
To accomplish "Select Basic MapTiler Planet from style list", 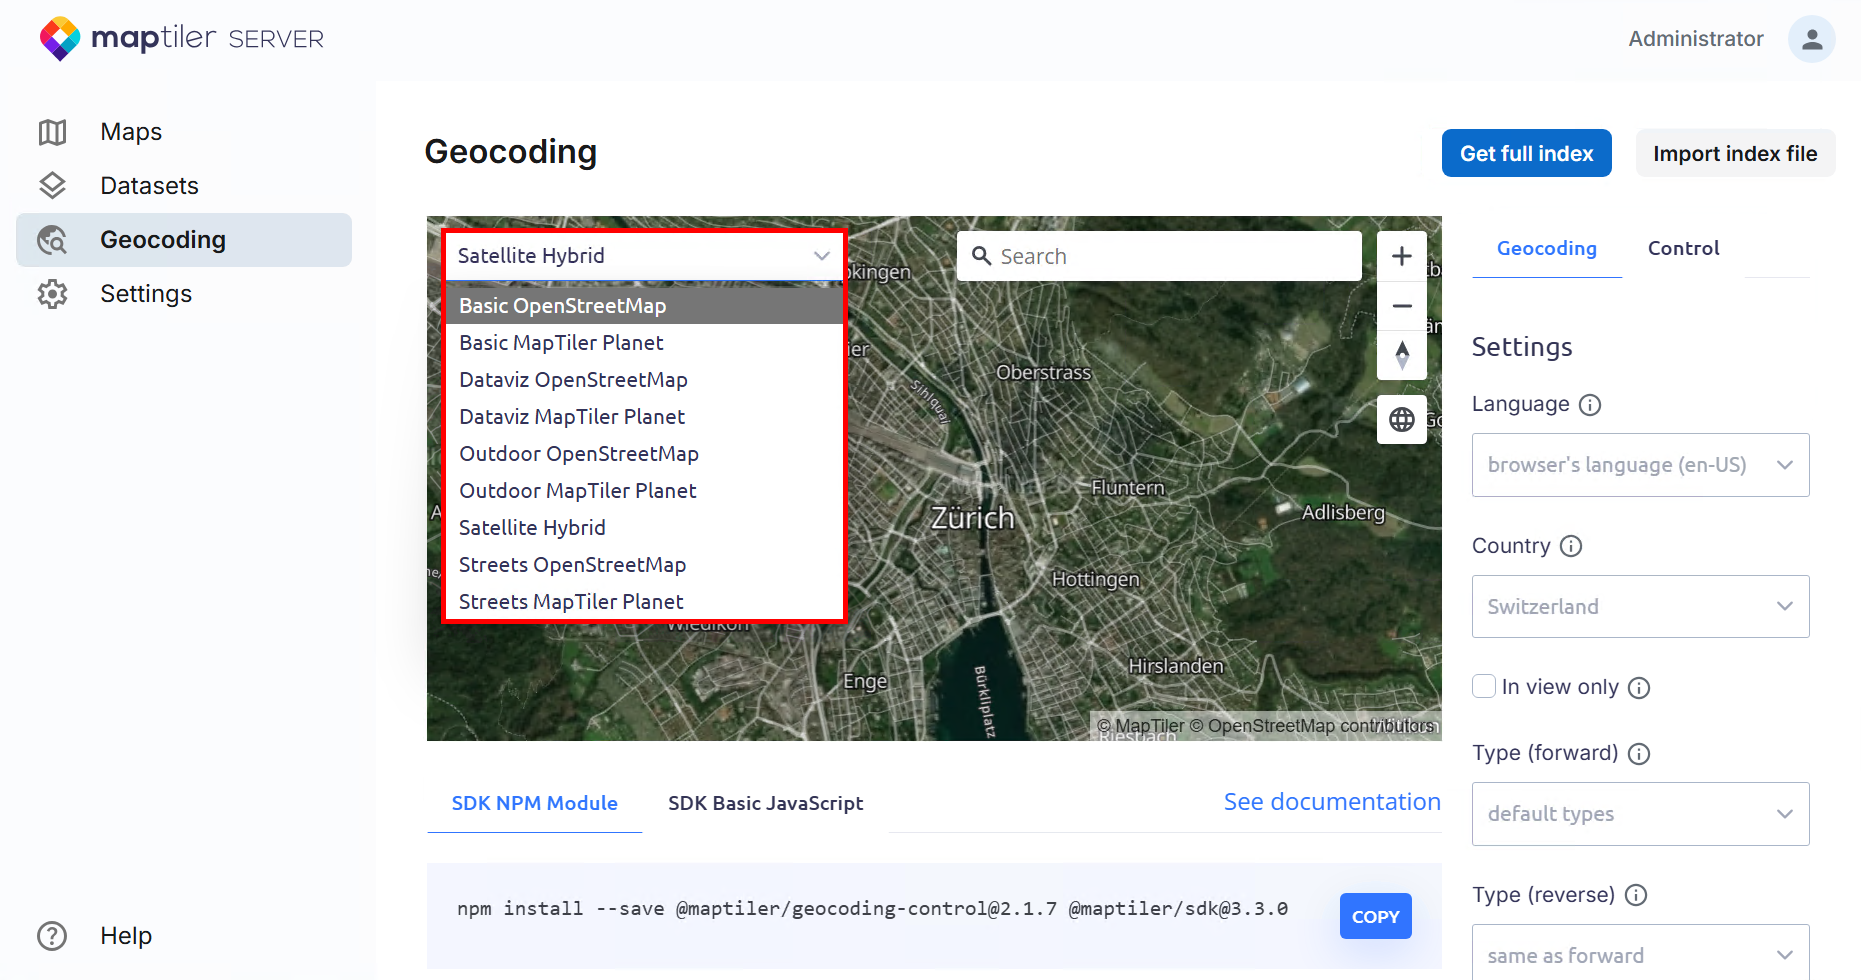I will 561,343.
